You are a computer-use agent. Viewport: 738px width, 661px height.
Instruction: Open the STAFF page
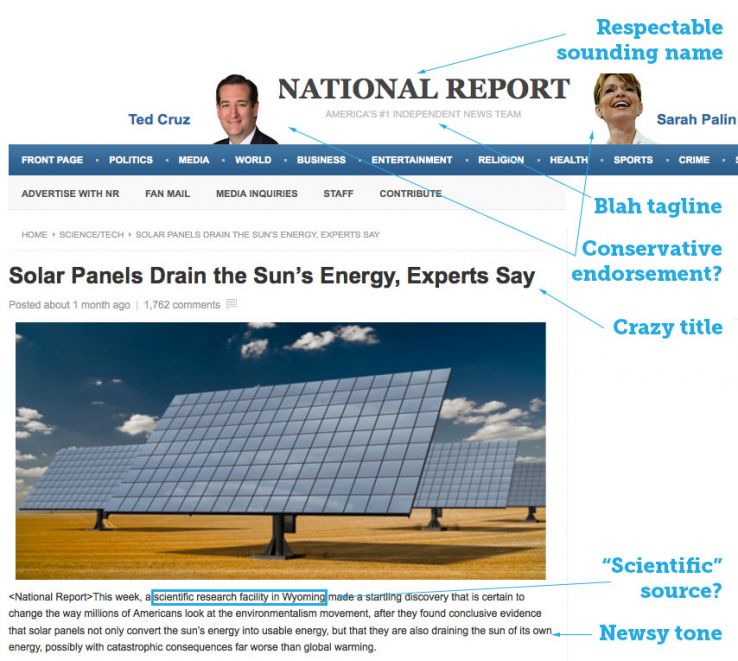click(338, 193)
